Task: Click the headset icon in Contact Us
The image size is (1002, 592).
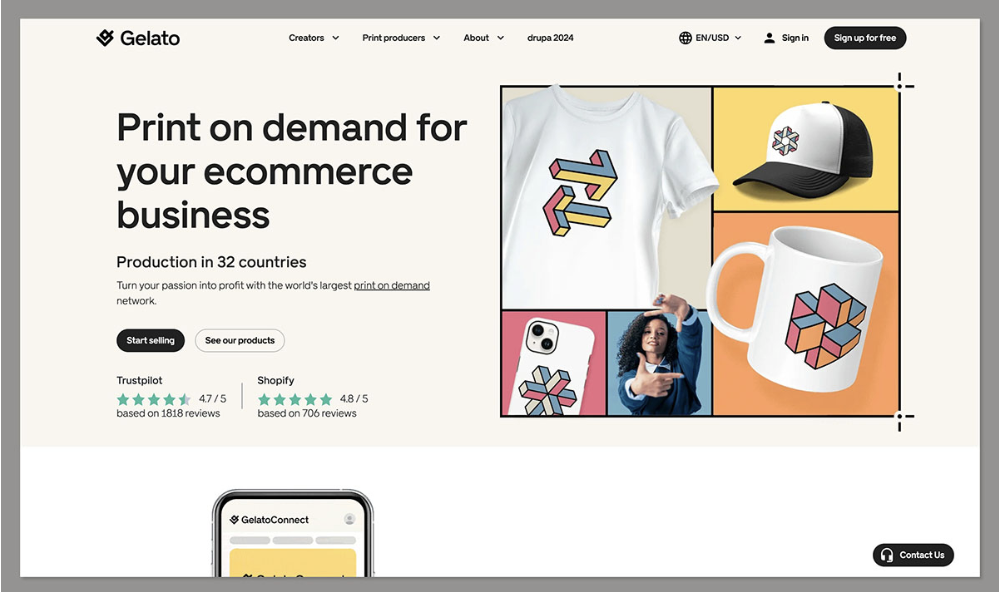Action: pyautogui.click(x=886, y=555)
